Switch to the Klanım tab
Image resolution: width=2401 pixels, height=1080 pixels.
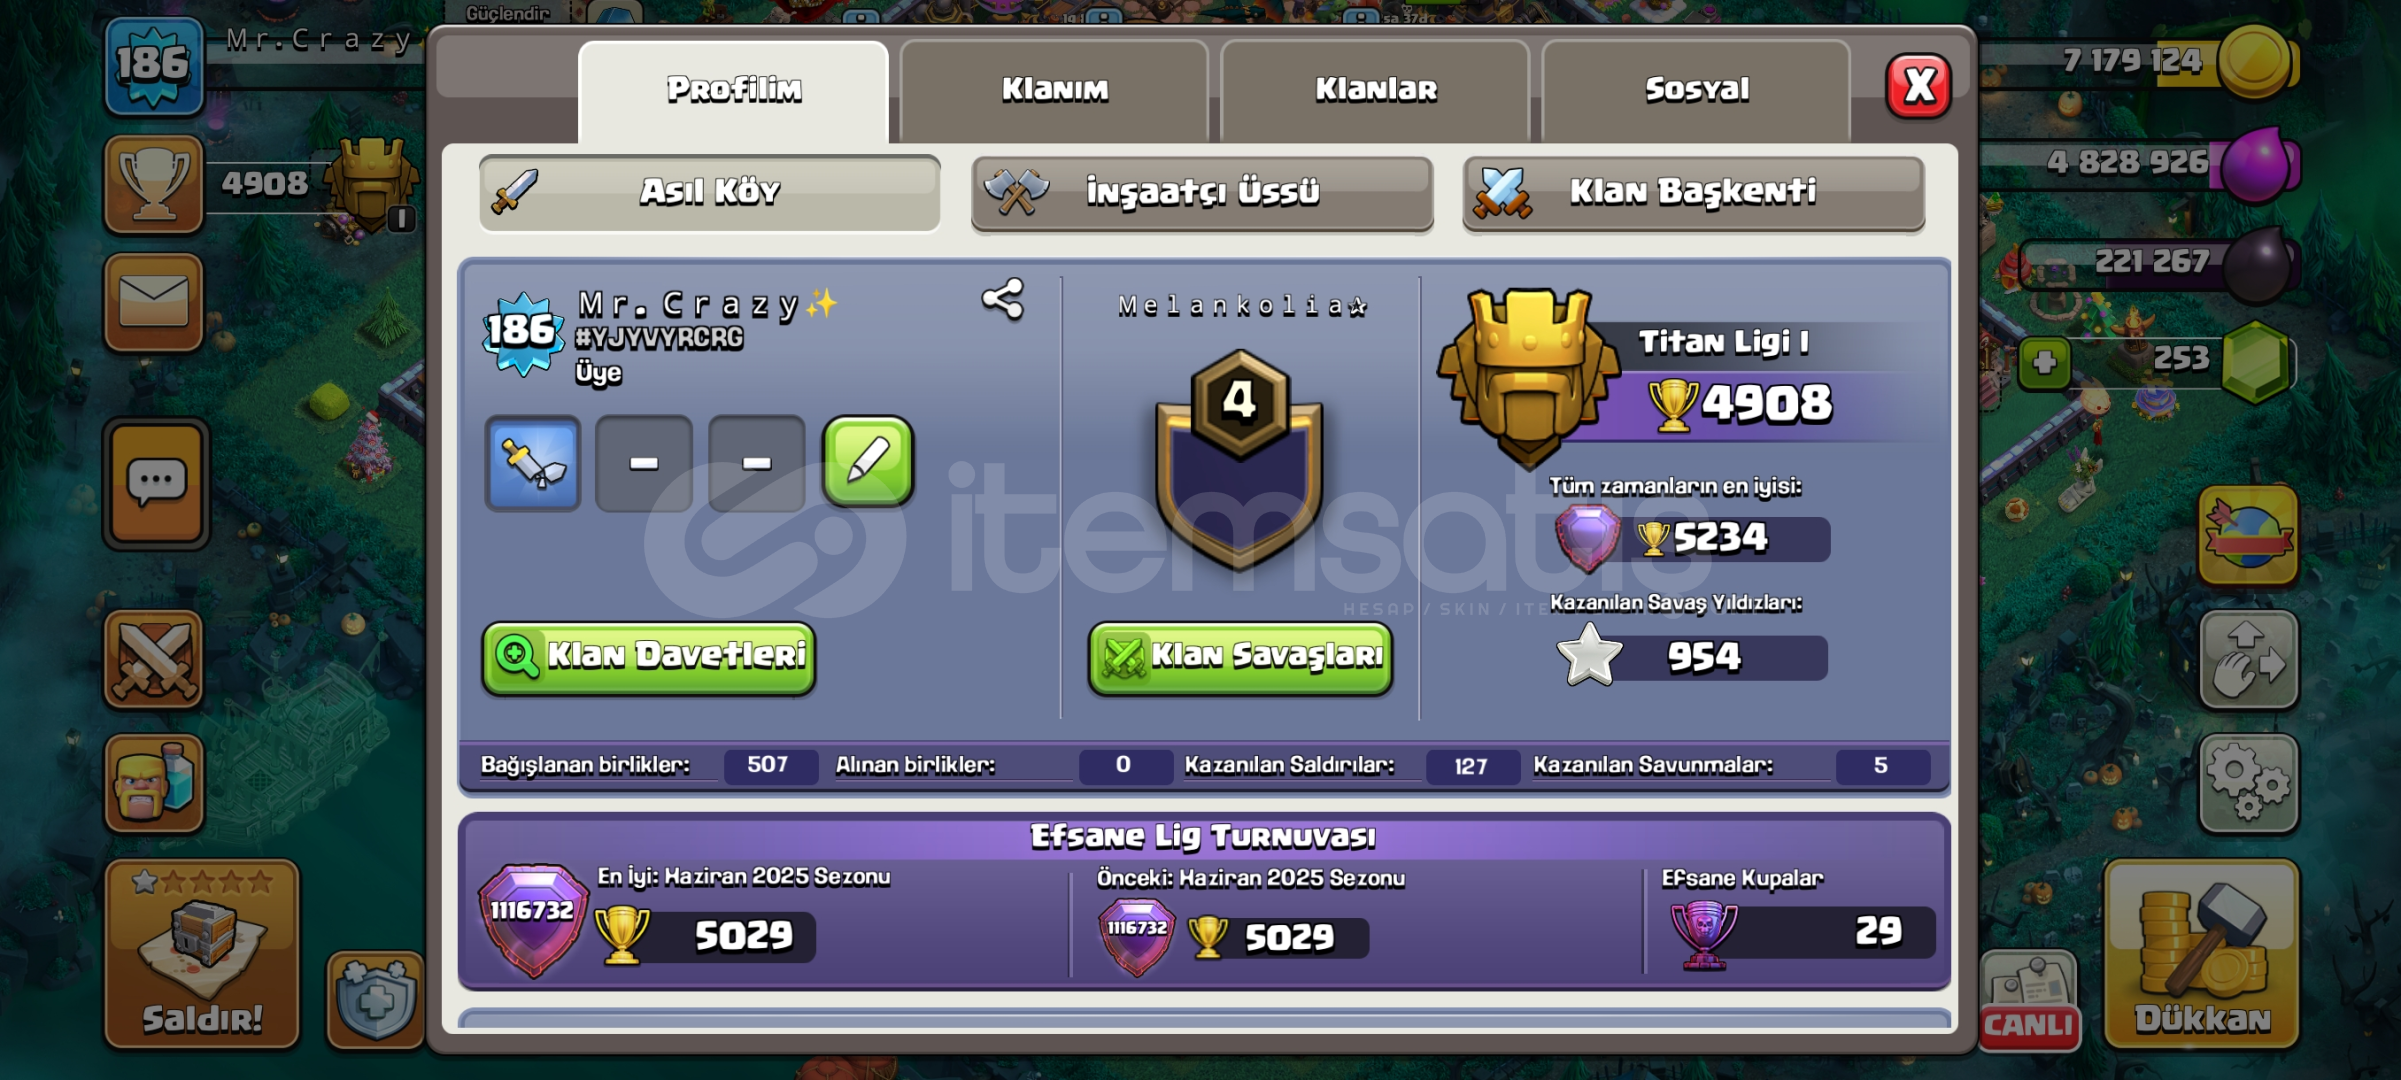1055,90
